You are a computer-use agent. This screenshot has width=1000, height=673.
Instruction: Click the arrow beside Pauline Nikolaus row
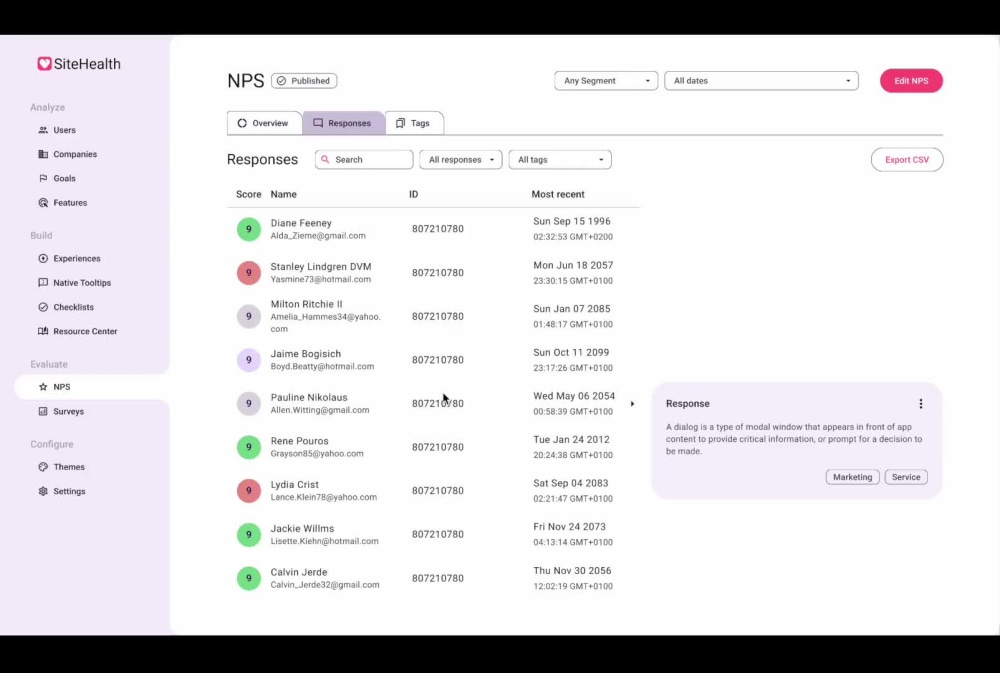tap(632, 403)
